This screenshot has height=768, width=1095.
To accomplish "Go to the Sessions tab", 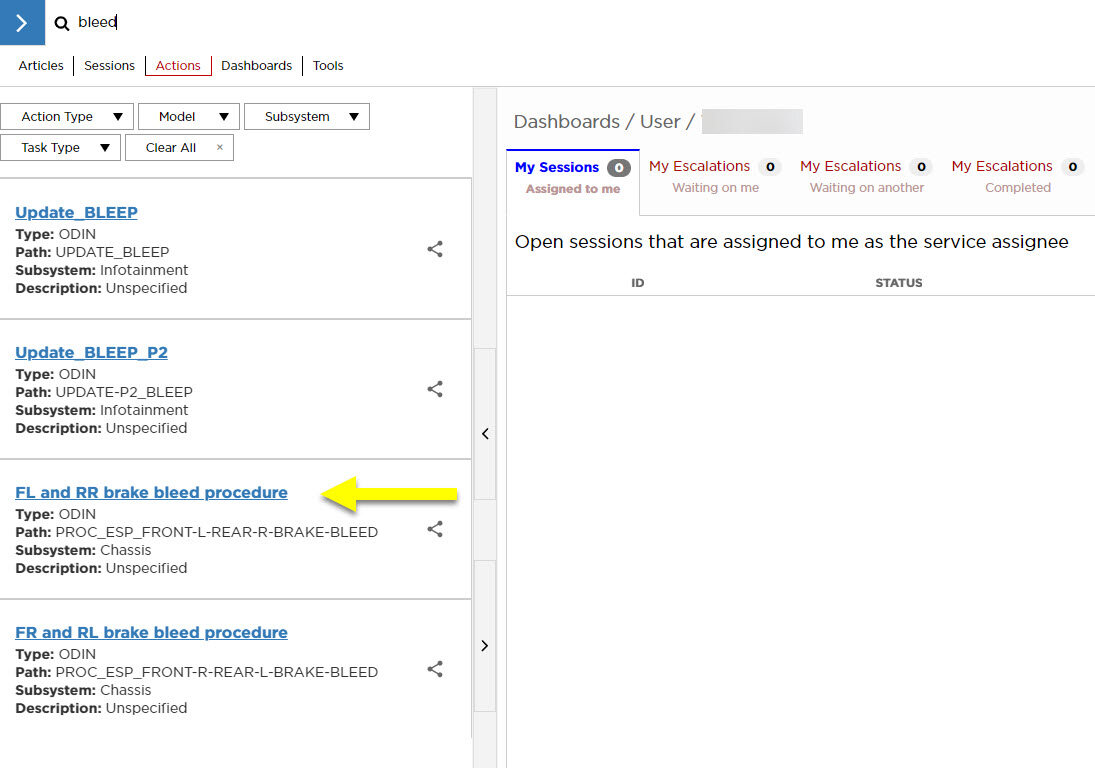I will pos(109,66).
